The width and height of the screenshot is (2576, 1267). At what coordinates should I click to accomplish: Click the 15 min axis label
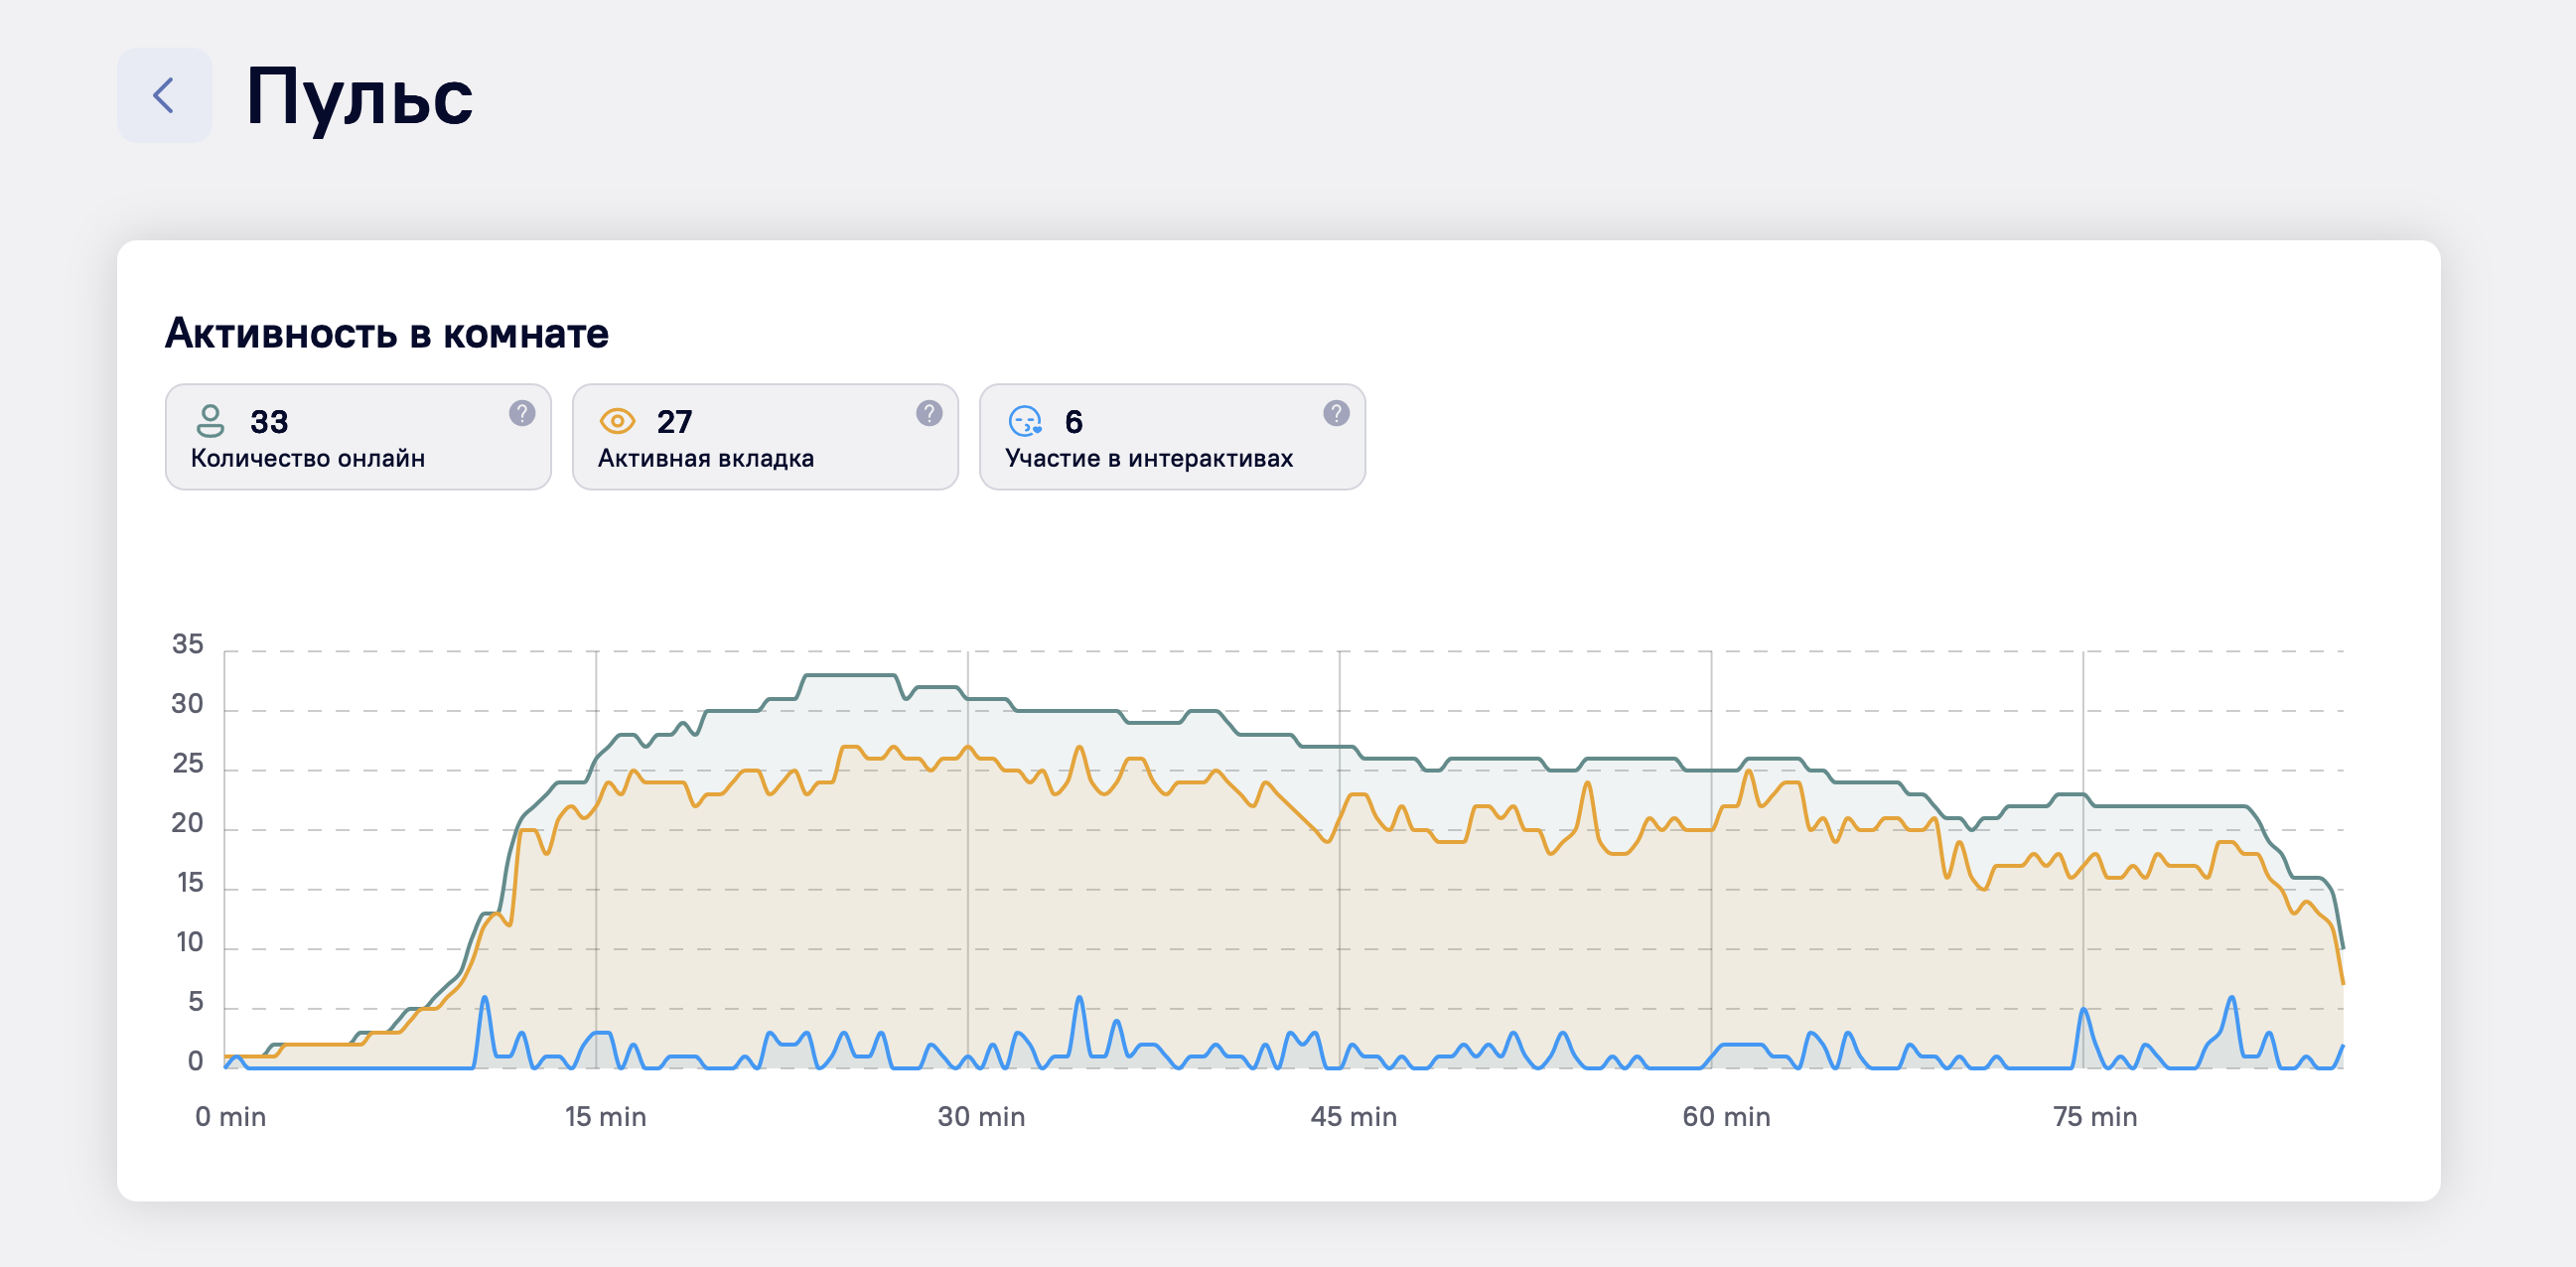tap(605, 1116)
